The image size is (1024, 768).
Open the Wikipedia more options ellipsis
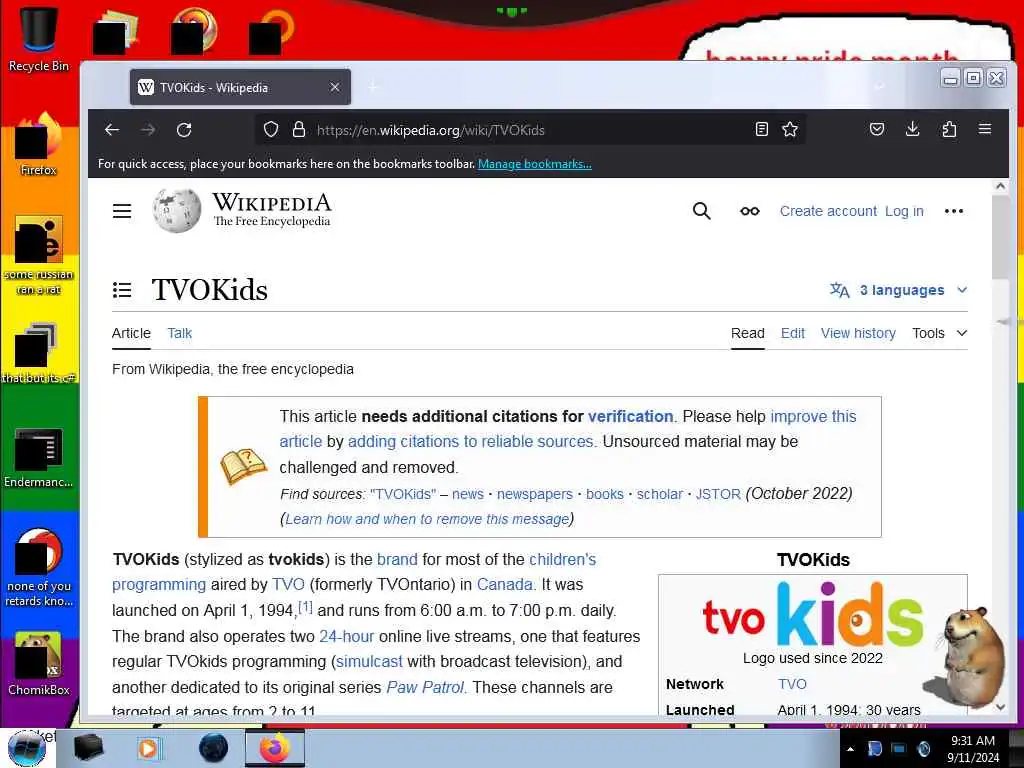953,211
